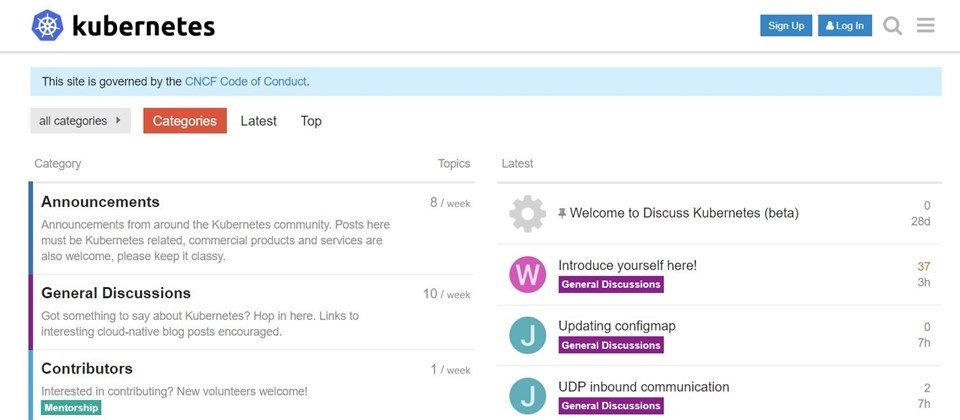Open the Updating configmap topic
This screenshot has height=420, width=960.
coord(617,326)
